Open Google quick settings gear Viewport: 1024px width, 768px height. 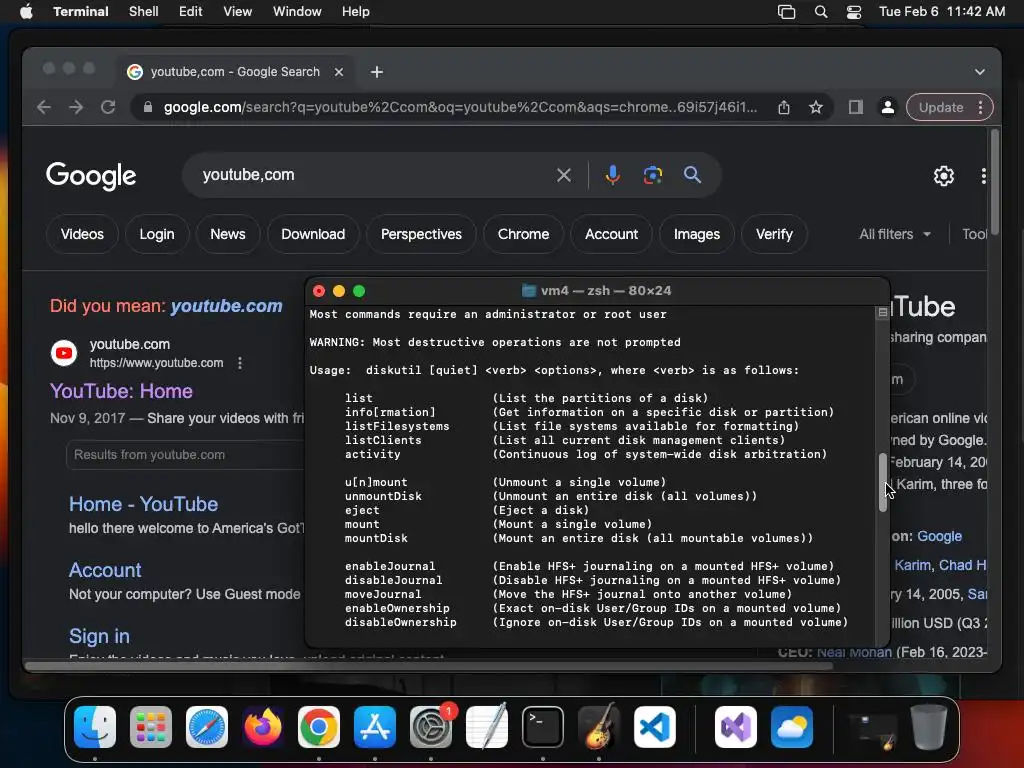click(x=944, y=176)
